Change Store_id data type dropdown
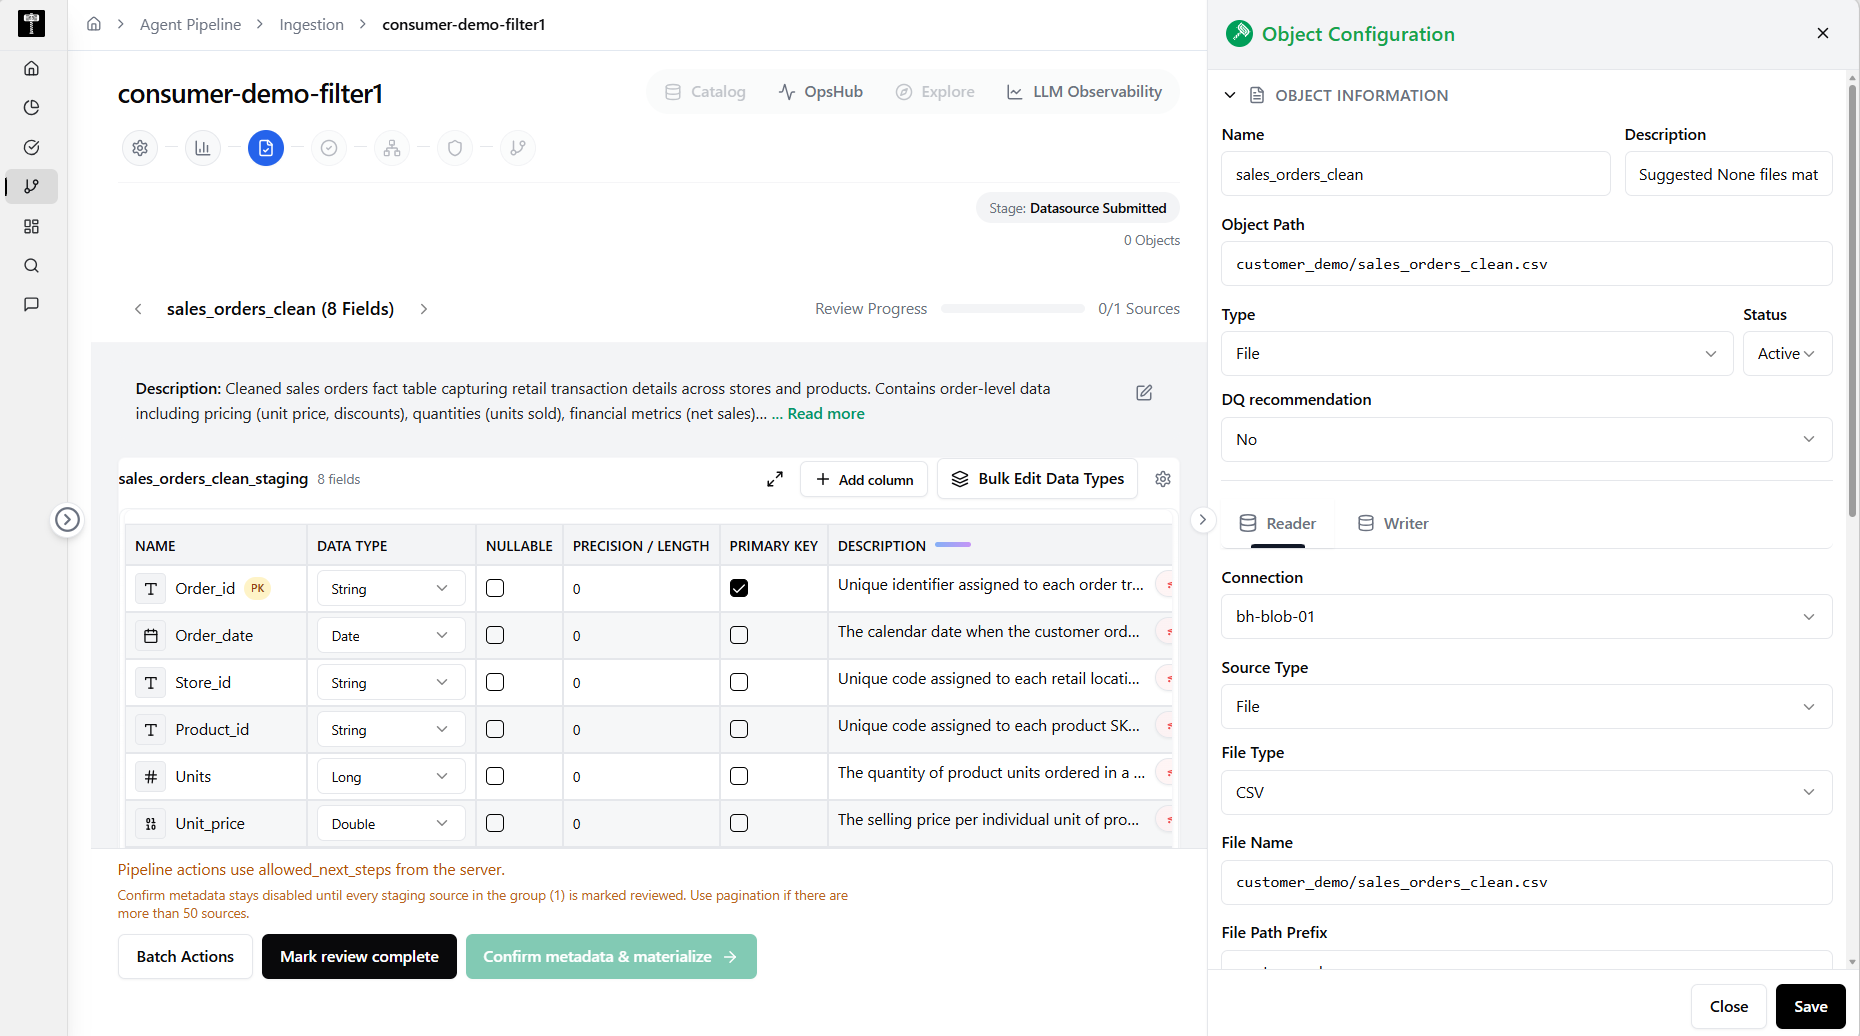 coord(391,683)
